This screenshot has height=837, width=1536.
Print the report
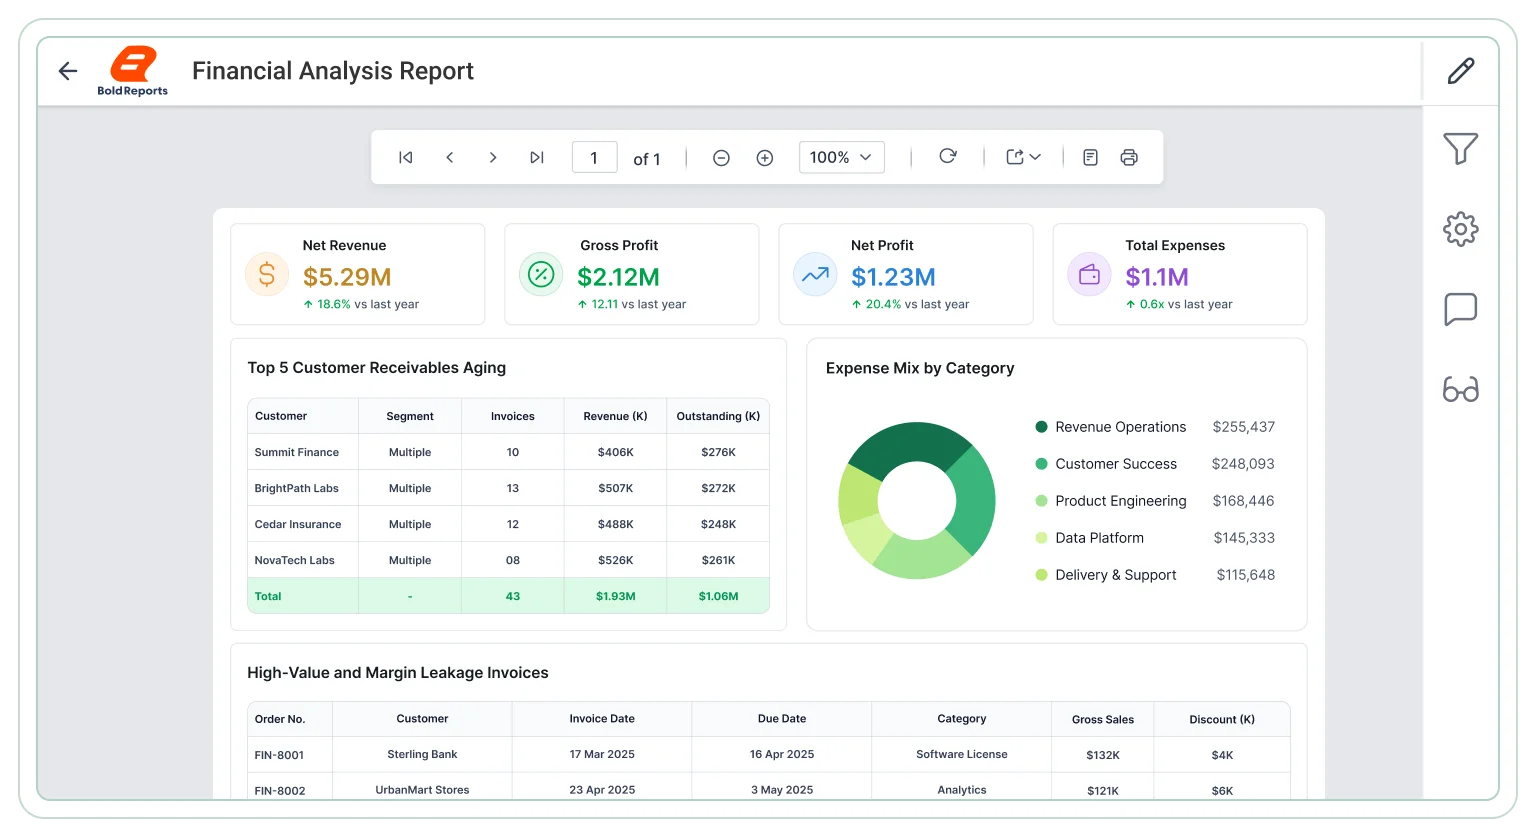(1129, 157)
